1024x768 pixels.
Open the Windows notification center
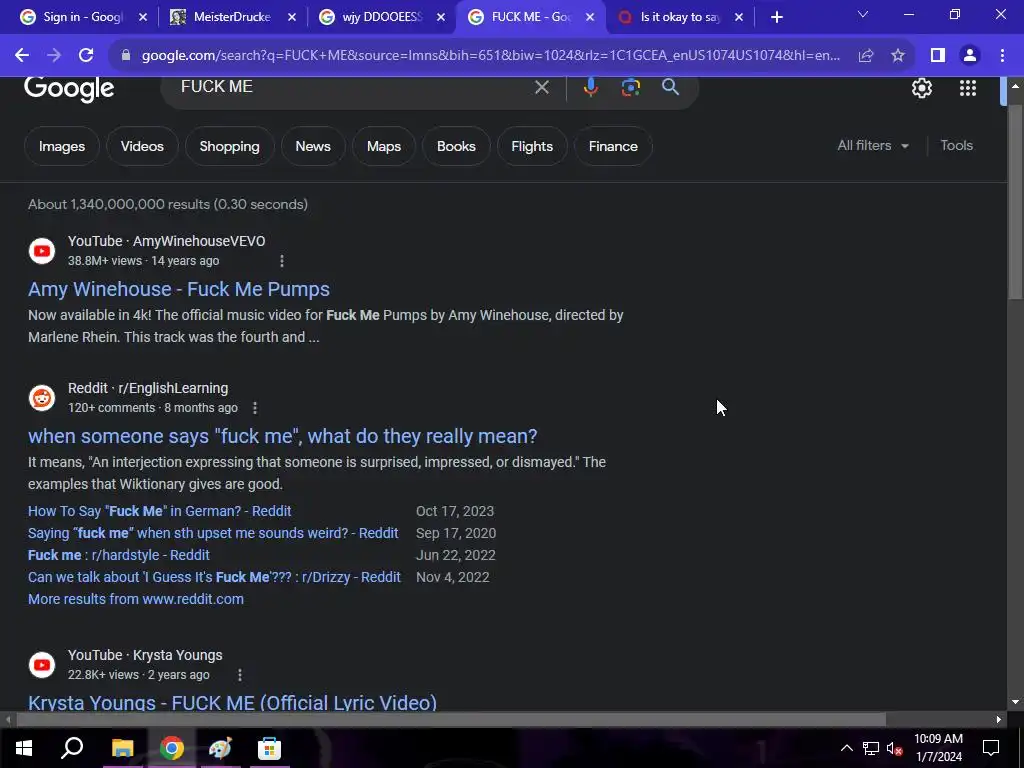tap(991, 748)
